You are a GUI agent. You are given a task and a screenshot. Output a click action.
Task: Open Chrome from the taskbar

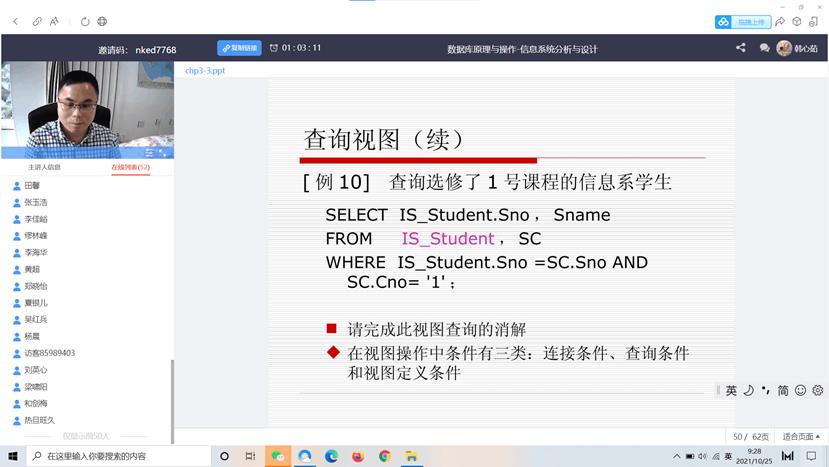click(x=385, y=456)
